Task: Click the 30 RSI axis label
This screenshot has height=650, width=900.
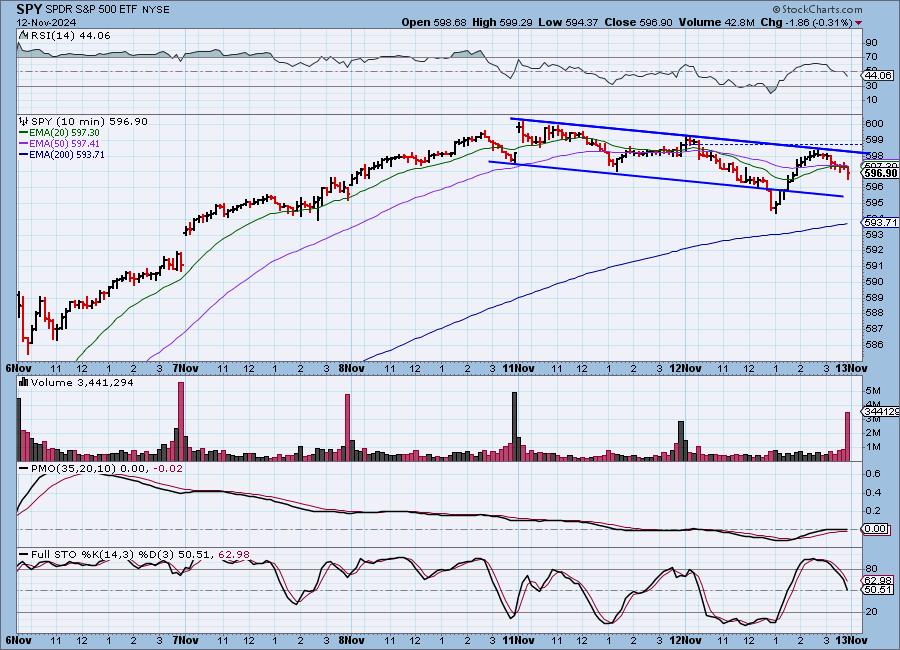Action: [871, 86]
